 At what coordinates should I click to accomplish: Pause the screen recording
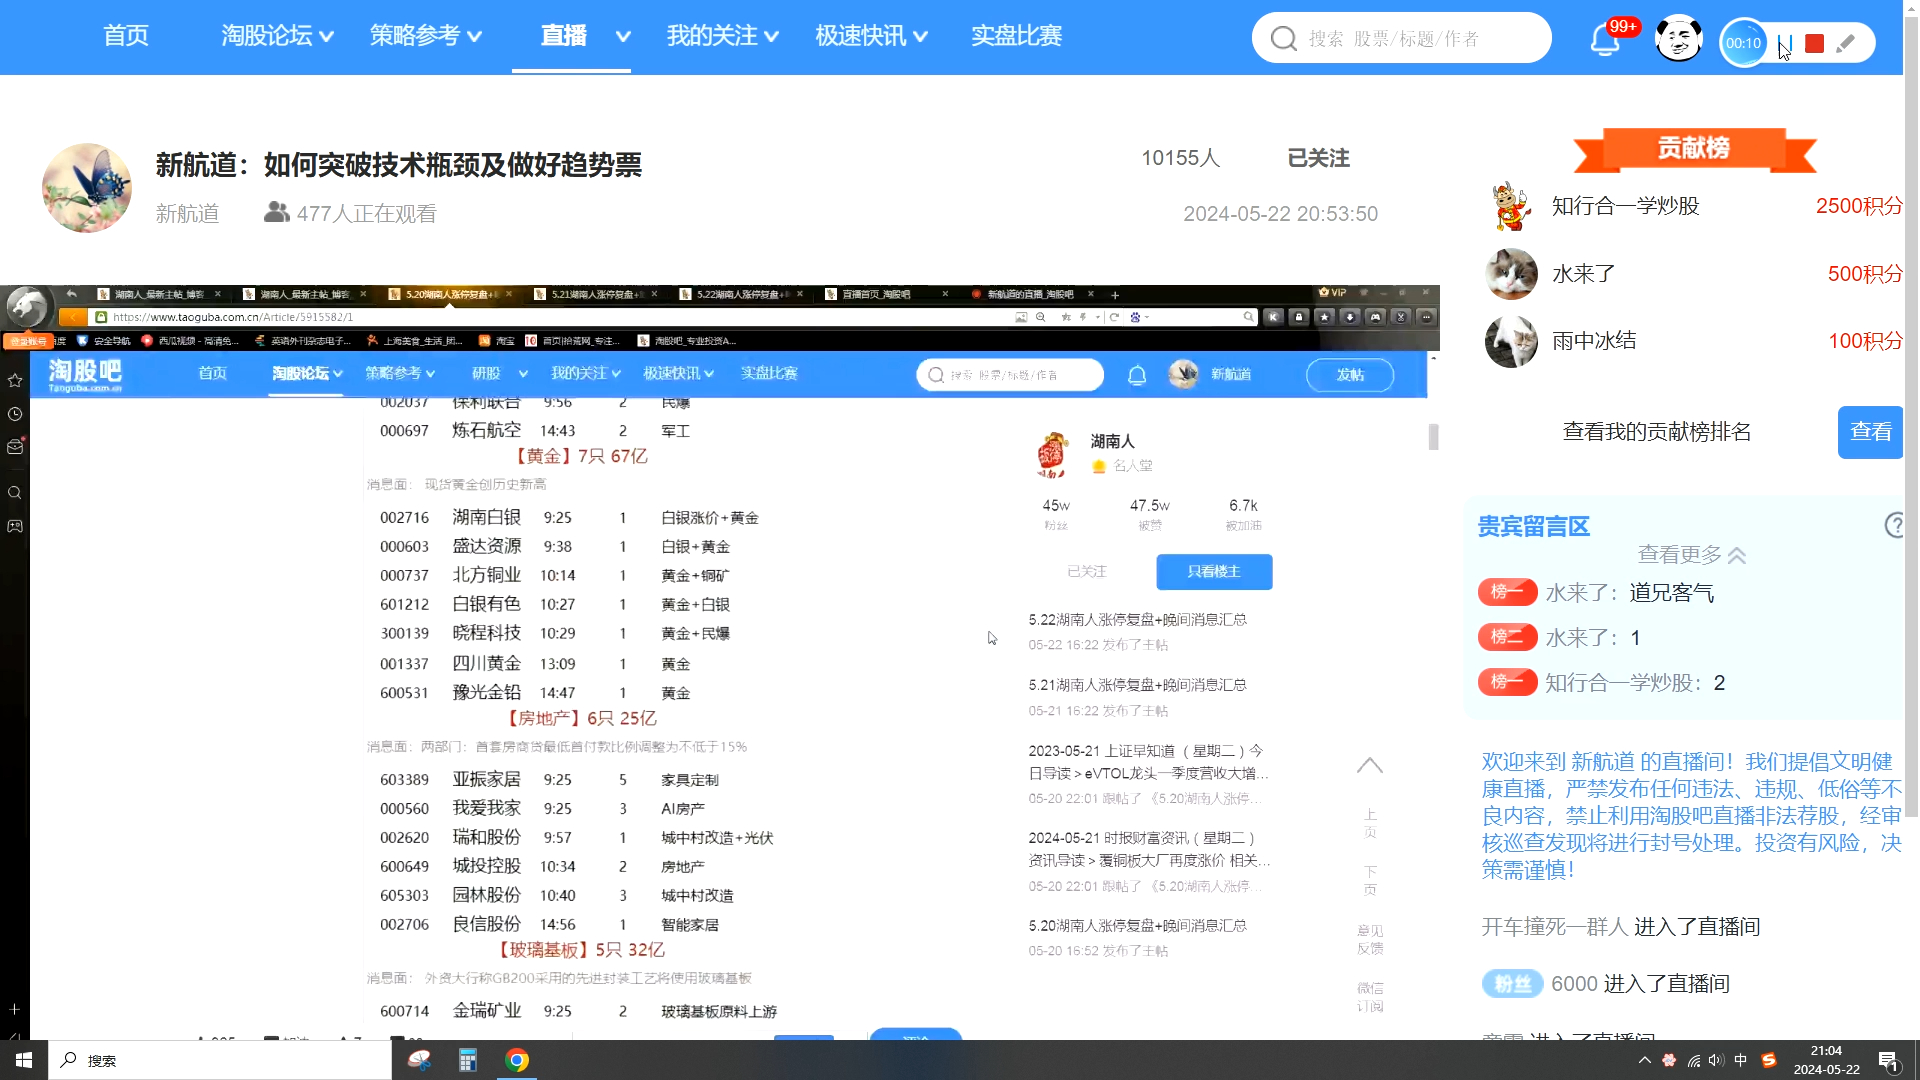tap(1785, 43)
